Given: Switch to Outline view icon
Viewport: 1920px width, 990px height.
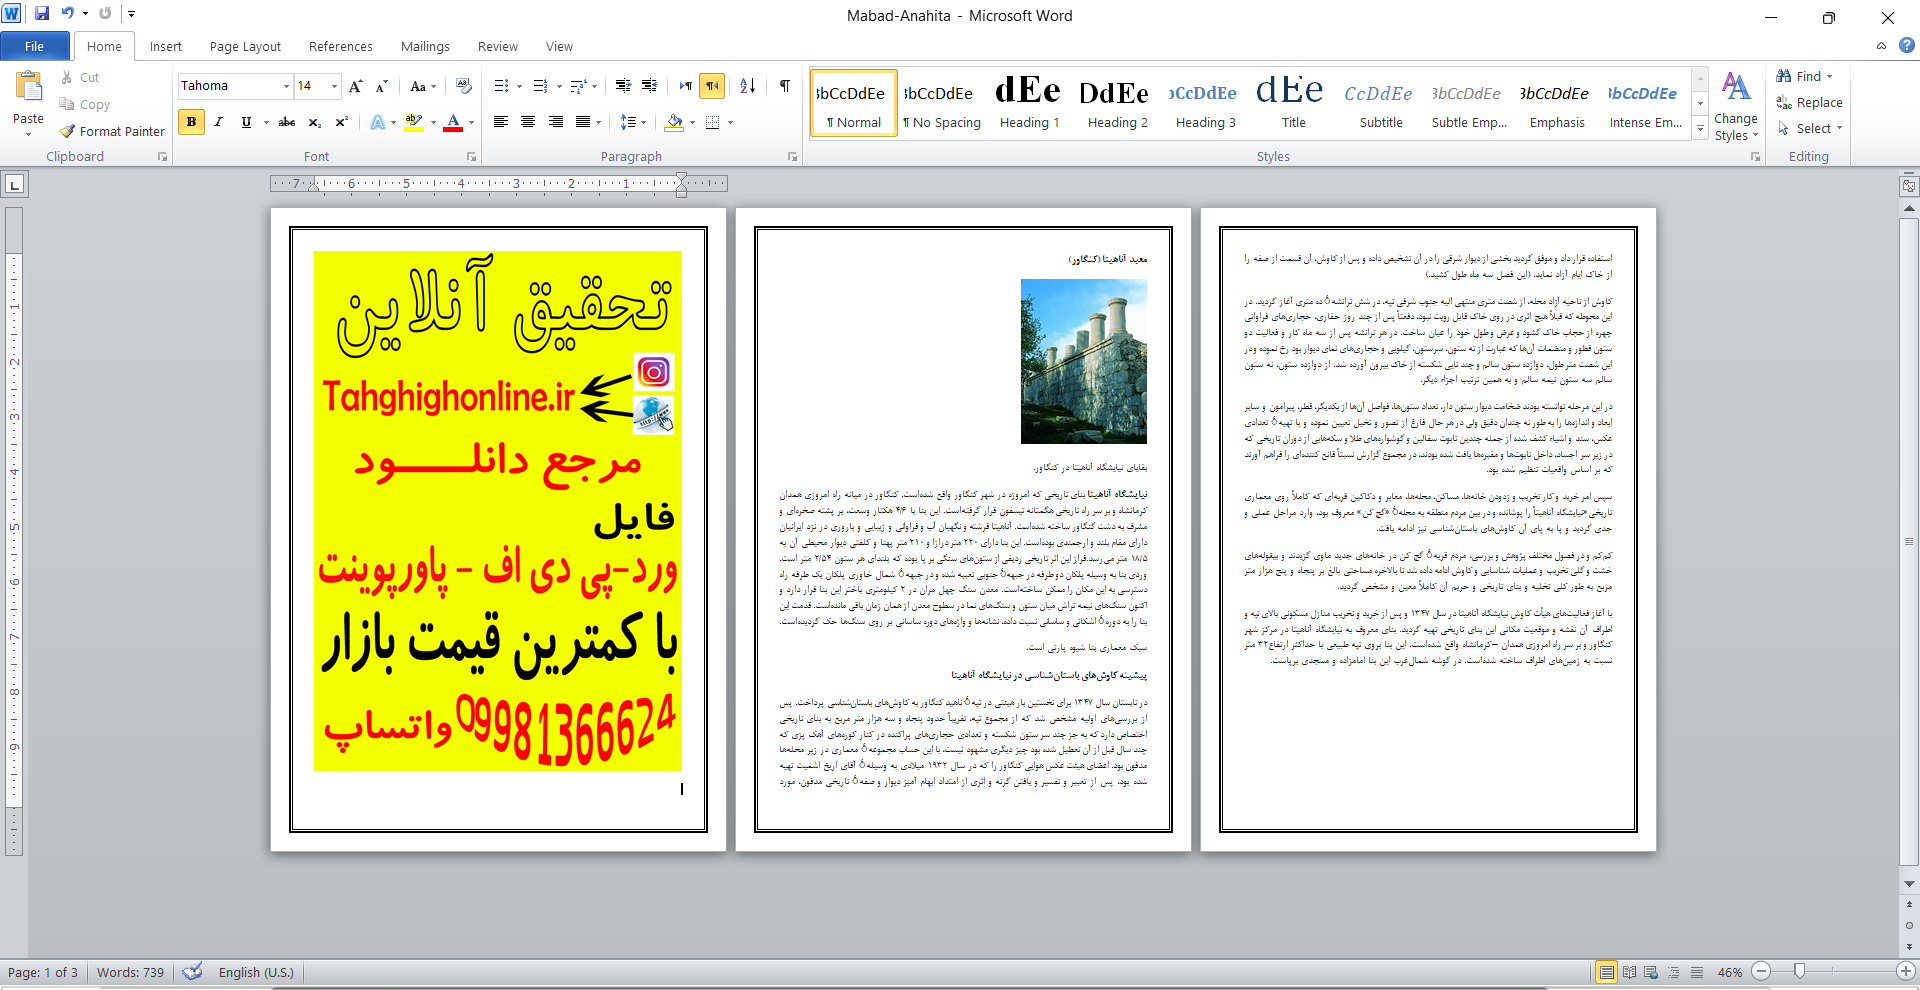Looking at the screenshot, I should pyautogui.click(x=1674, y=972).
